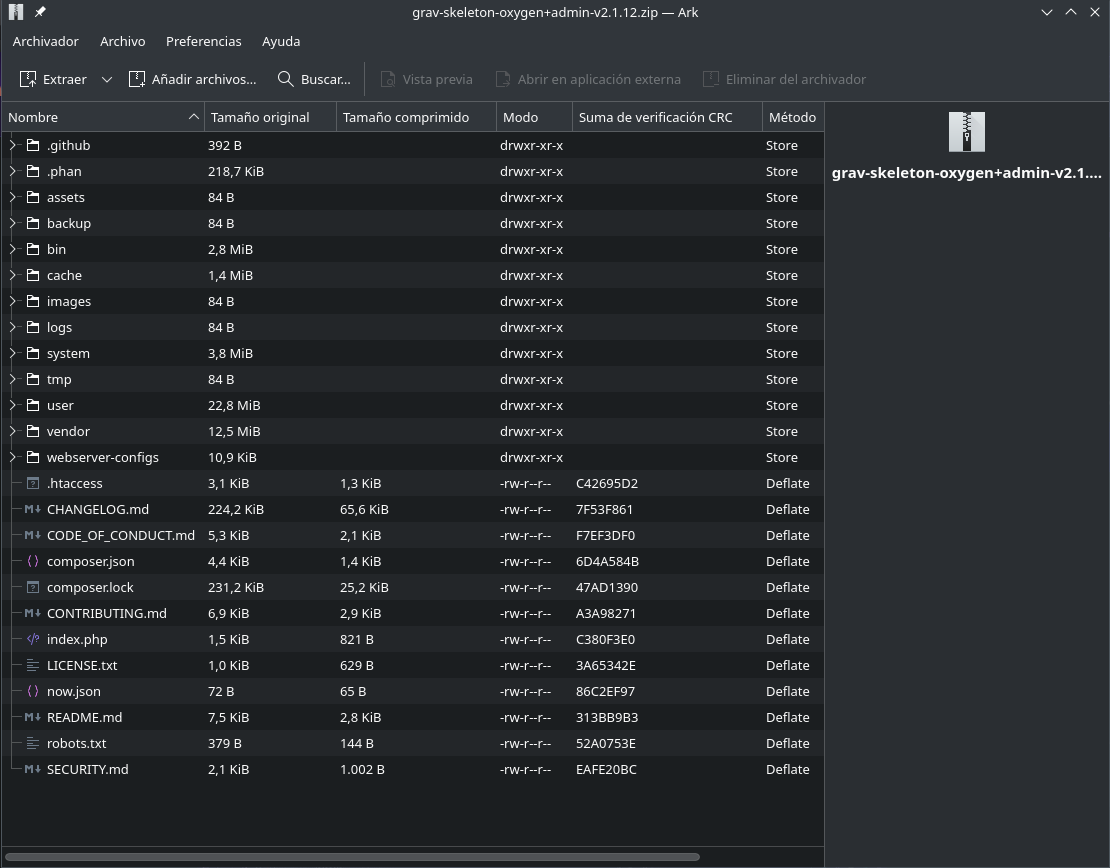The height and width of the screenshot is (868, 1110).
Task: Click the system folder icon
Action: pyautogui.click(x=33, y=353)
